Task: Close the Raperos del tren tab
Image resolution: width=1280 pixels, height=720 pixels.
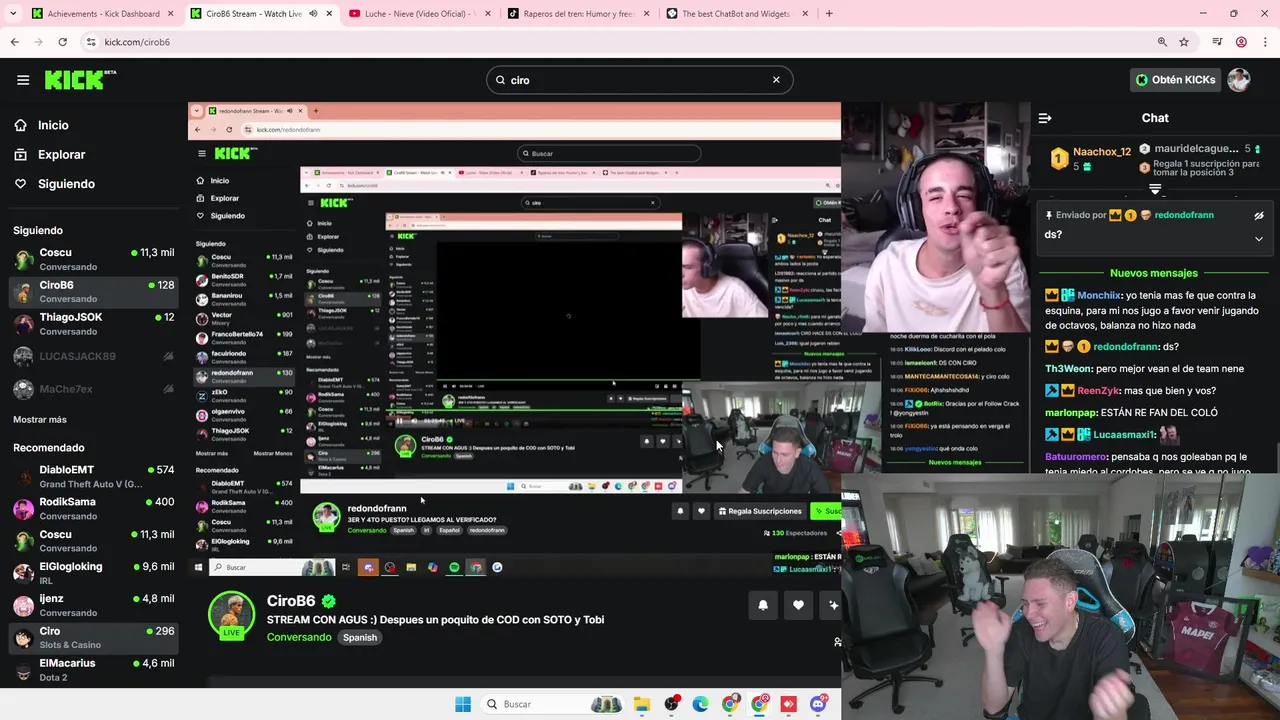Action: click(645, 14)
